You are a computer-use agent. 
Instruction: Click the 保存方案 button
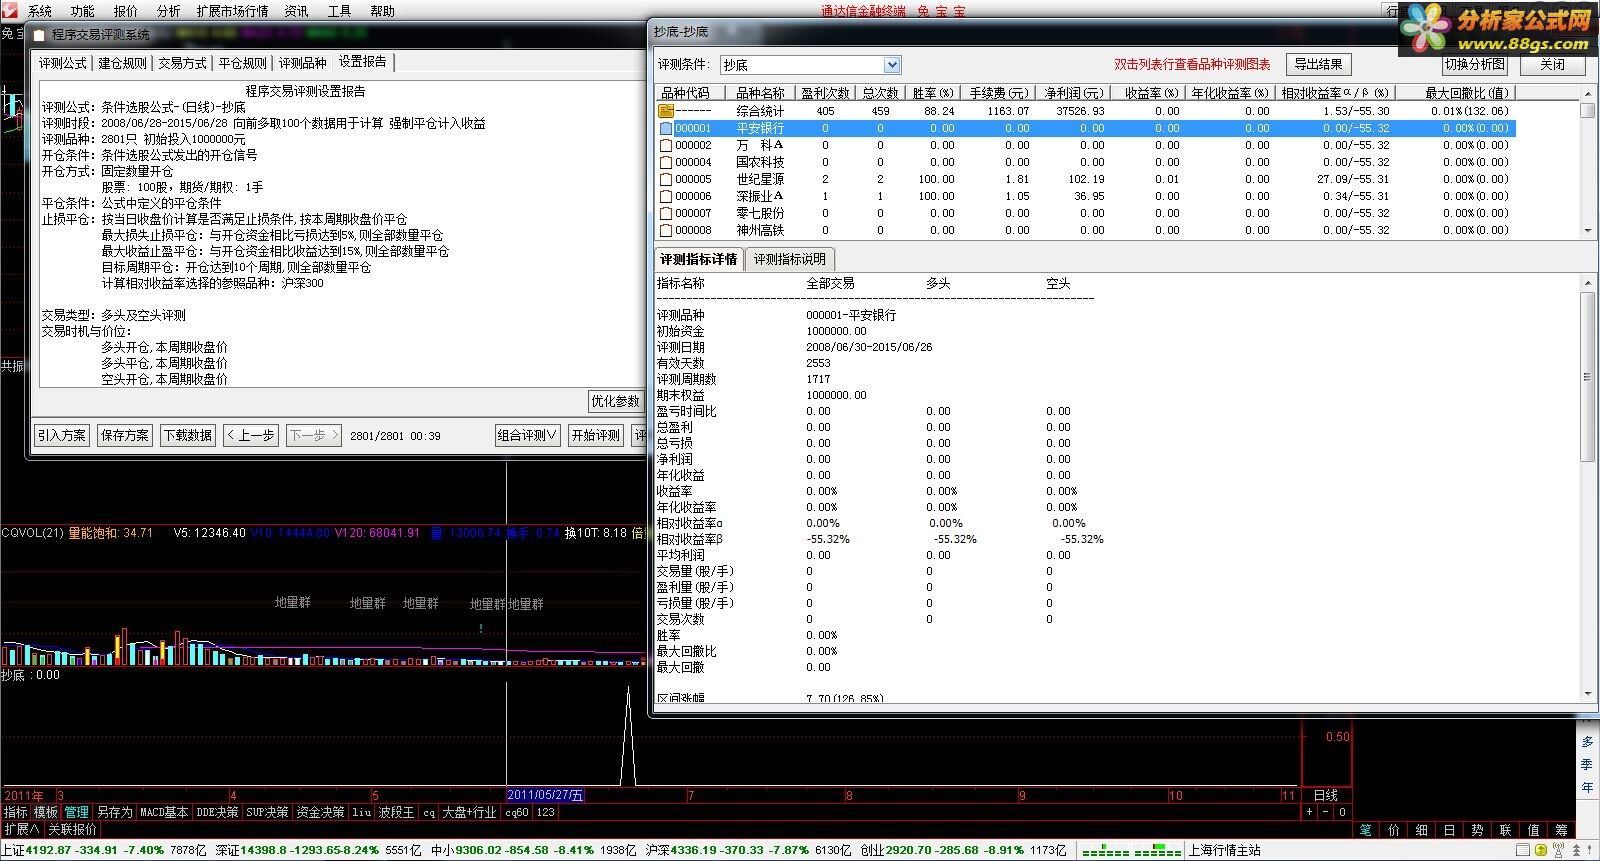[x=125, y=435]
